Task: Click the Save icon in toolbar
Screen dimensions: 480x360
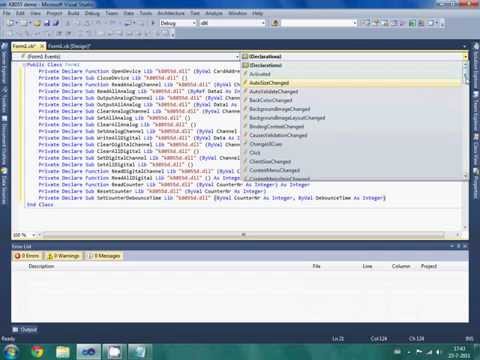Action: 47,23
